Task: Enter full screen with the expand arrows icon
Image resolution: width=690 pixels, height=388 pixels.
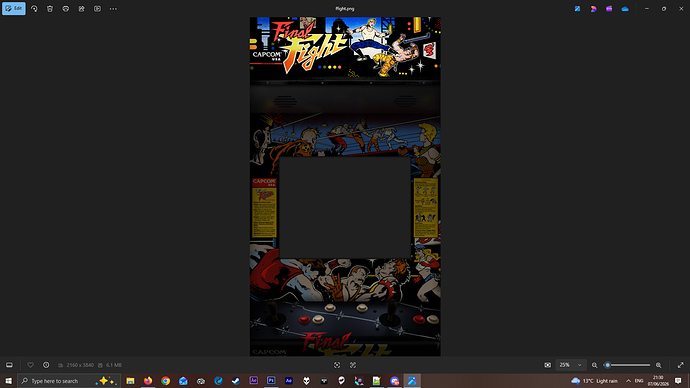Action: point(681,365)
